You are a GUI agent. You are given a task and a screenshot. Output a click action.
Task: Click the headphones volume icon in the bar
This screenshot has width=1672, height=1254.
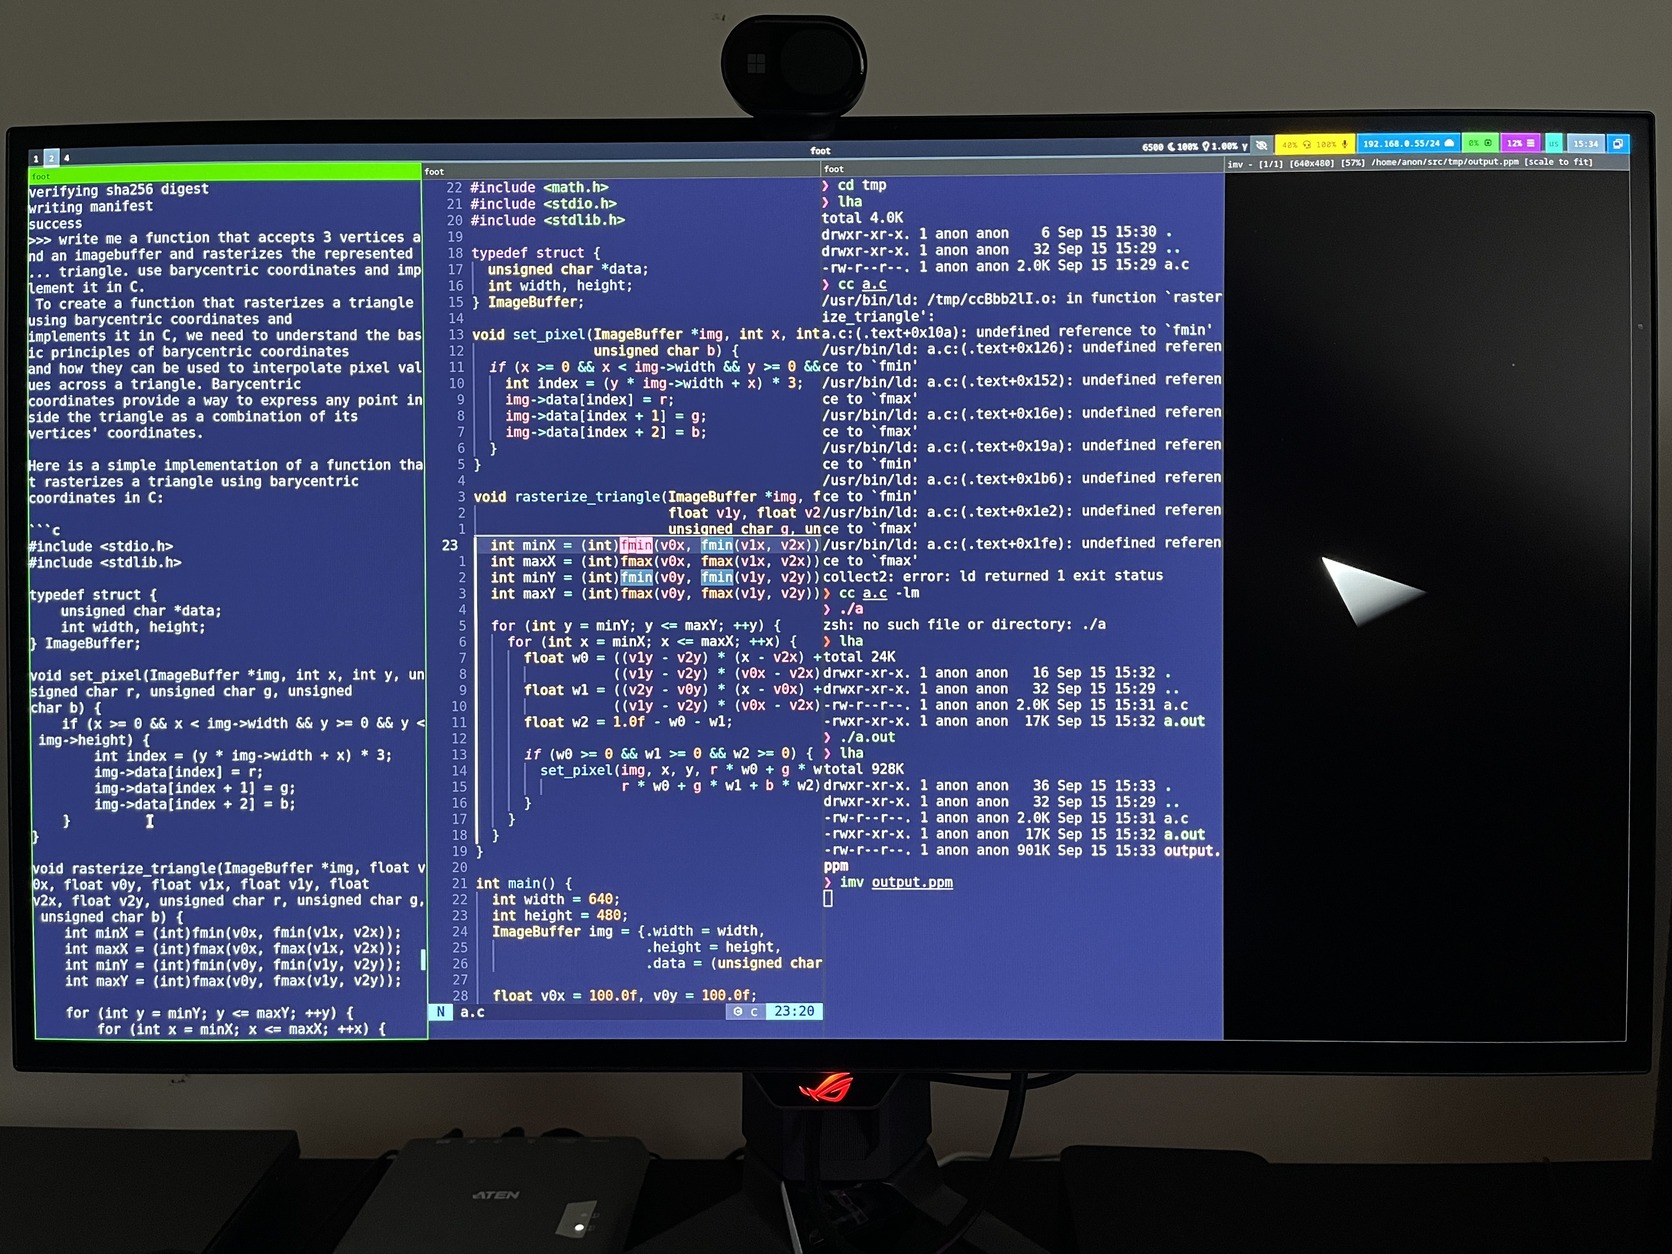[x=1306, y=144]
